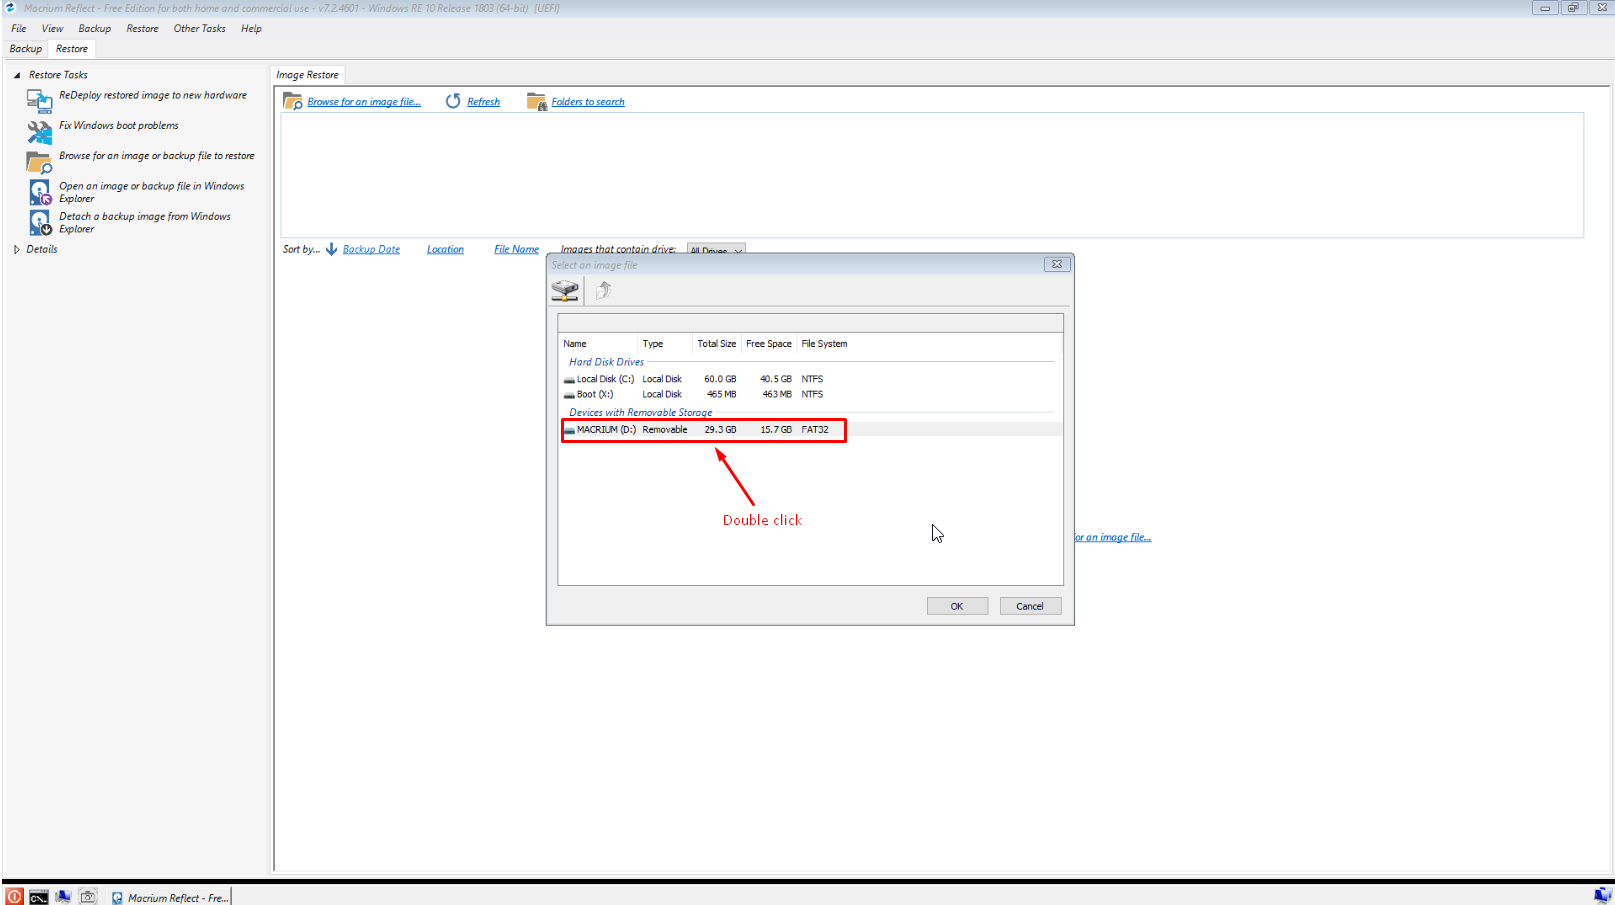Click the Type column header
This screenshot has width=1615, height=905.
point(665,344)
